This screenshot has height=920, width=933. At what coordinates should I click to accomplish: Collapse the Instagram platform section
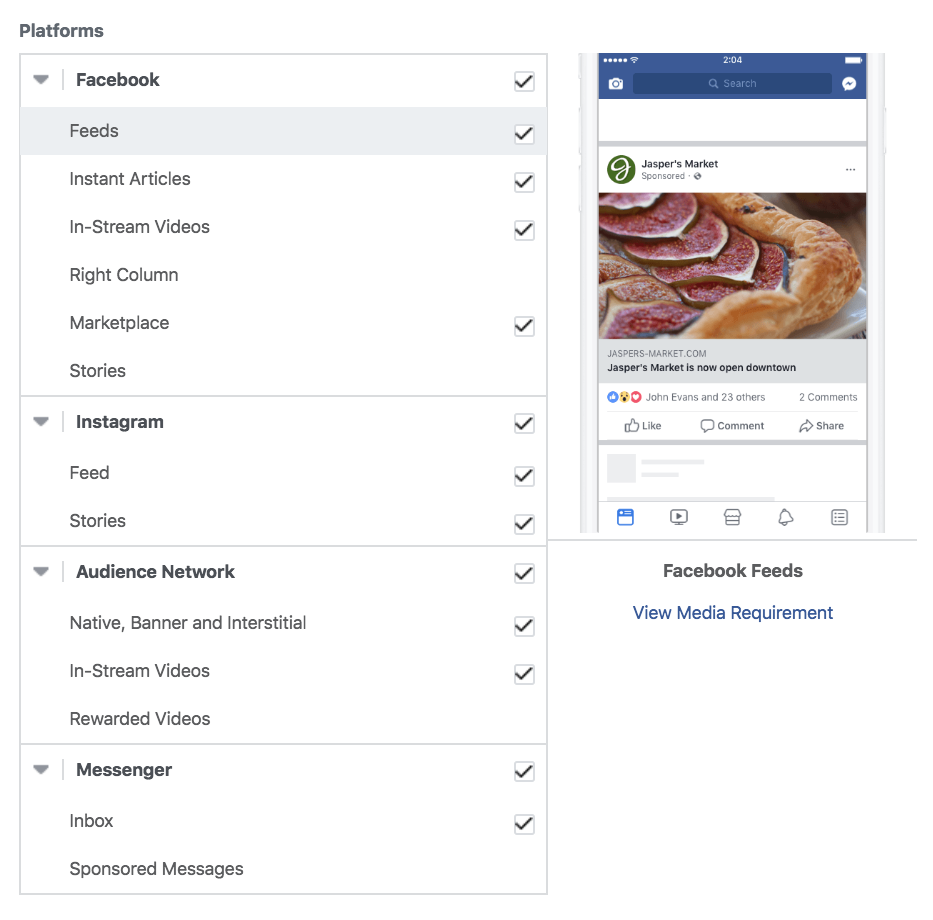pos(41,422)
